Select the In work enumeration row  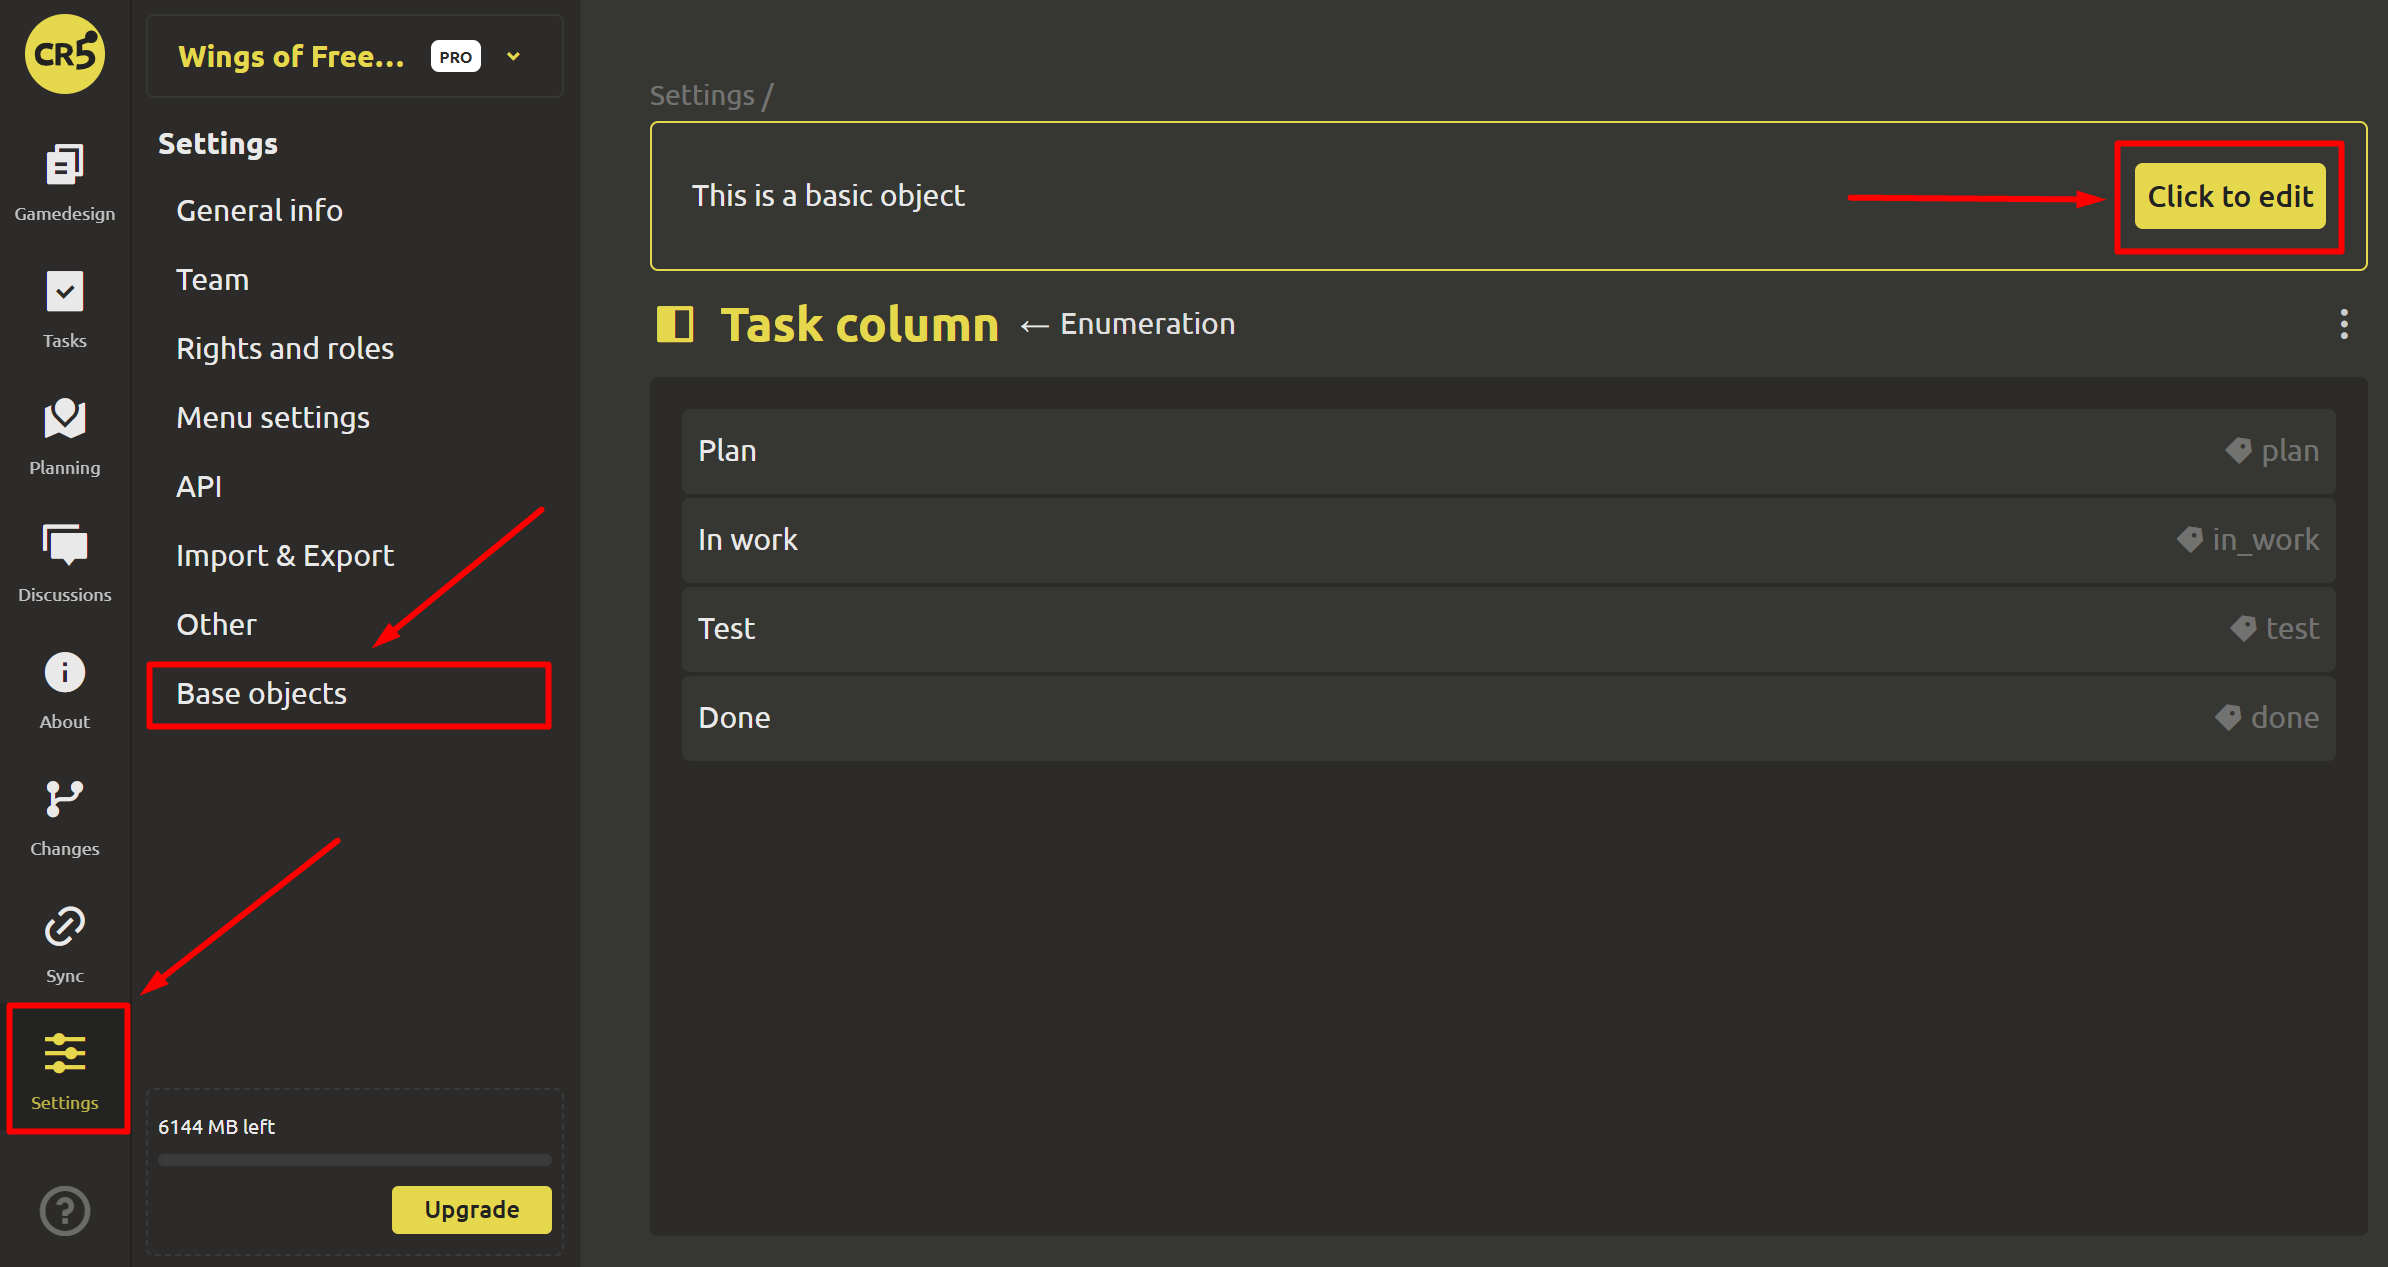click(1508, 540)
